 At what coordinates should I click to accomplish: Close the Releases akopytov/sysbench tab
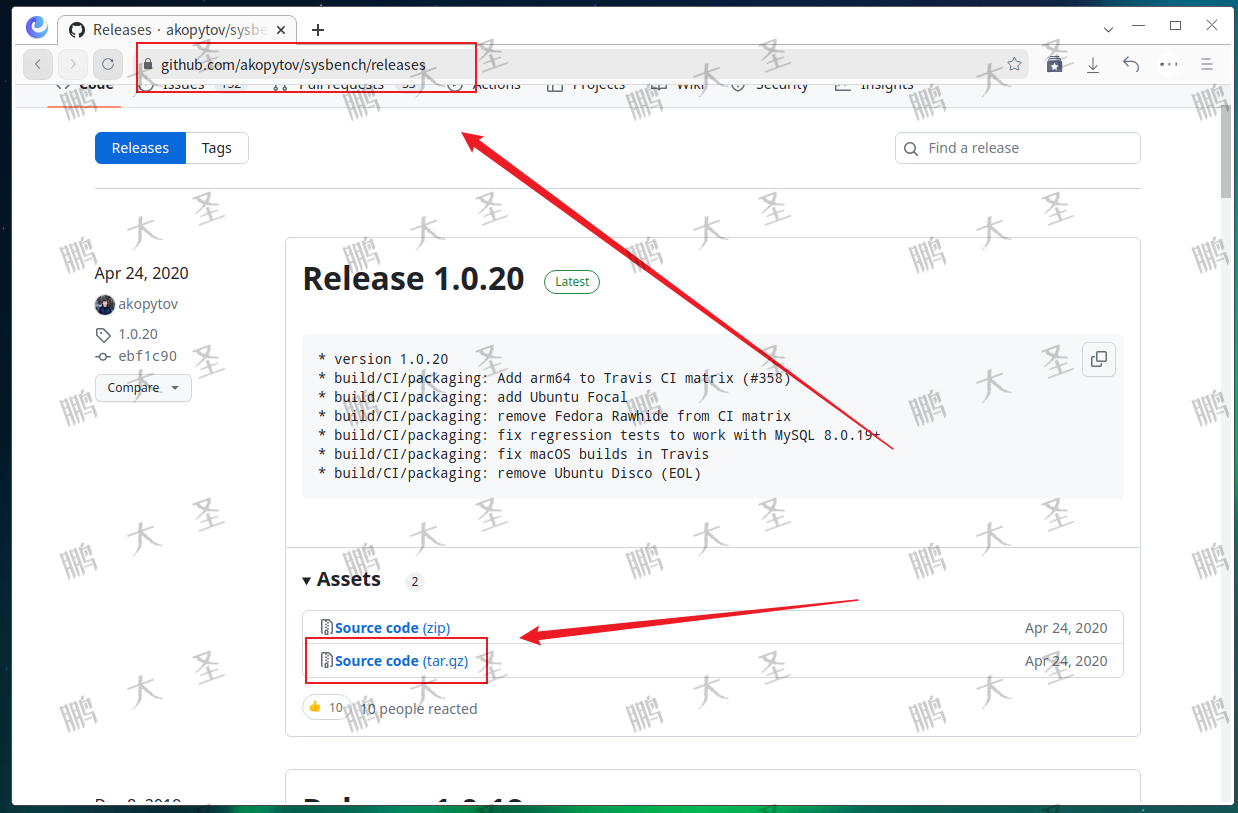pyautogui.click(x=283, y=30)
